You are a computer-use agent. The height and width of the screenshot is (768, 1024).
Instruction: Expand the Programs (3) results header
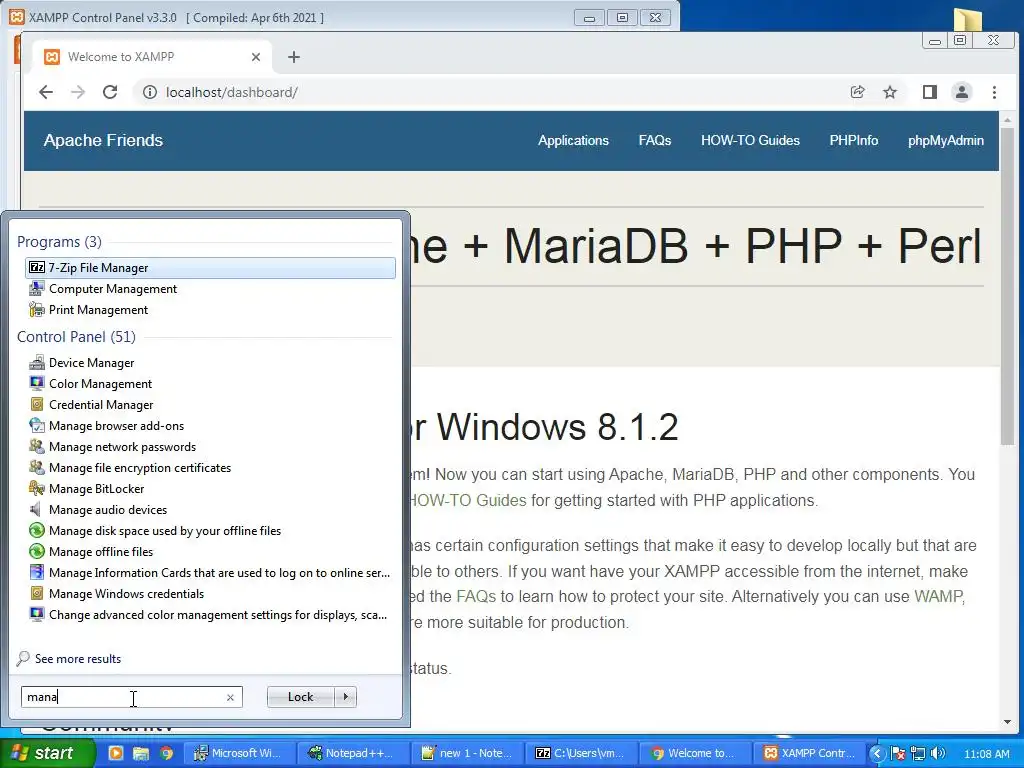pyautogui.click(x=59, y=242)
